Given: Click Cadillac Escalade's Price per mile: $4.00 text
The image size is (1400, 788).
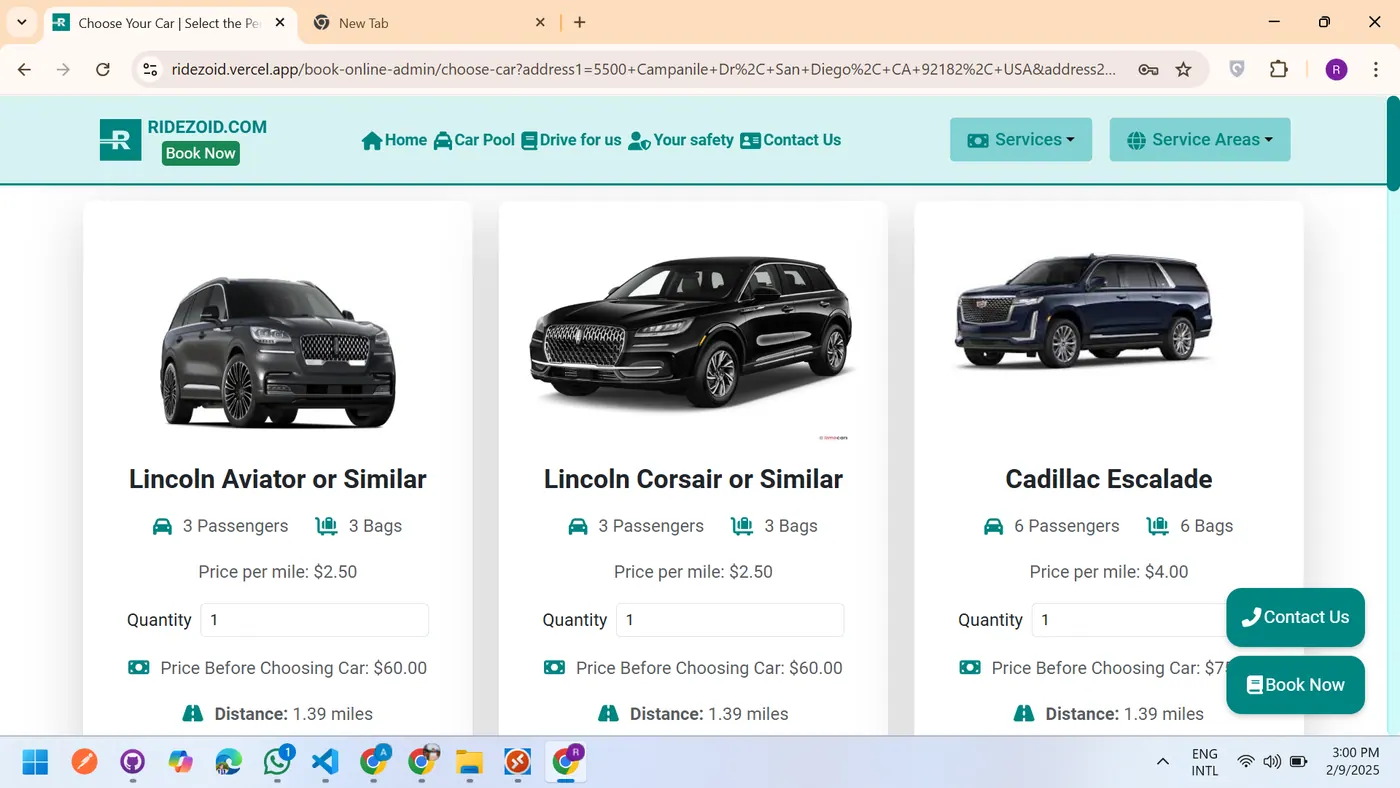Looking at the screenshot, I should pos(1109,572).
